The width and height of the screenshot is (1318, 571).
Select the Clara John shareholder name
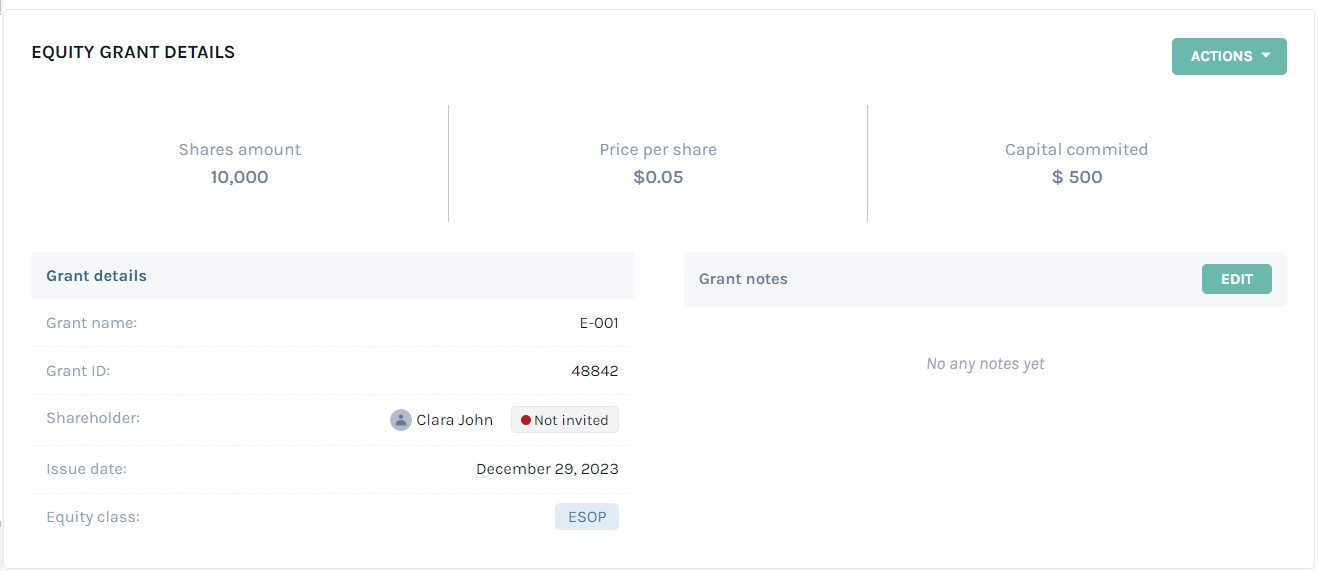click(x=455, y=420)
